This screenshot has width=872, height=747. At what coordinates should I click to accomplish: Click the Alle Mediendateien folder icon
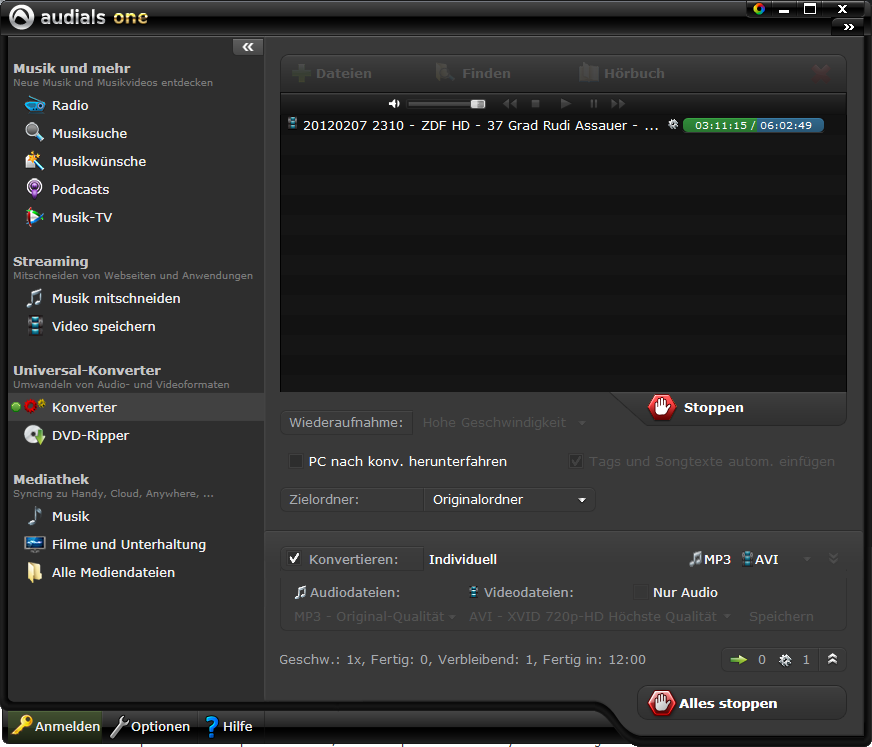coord(34,572)
